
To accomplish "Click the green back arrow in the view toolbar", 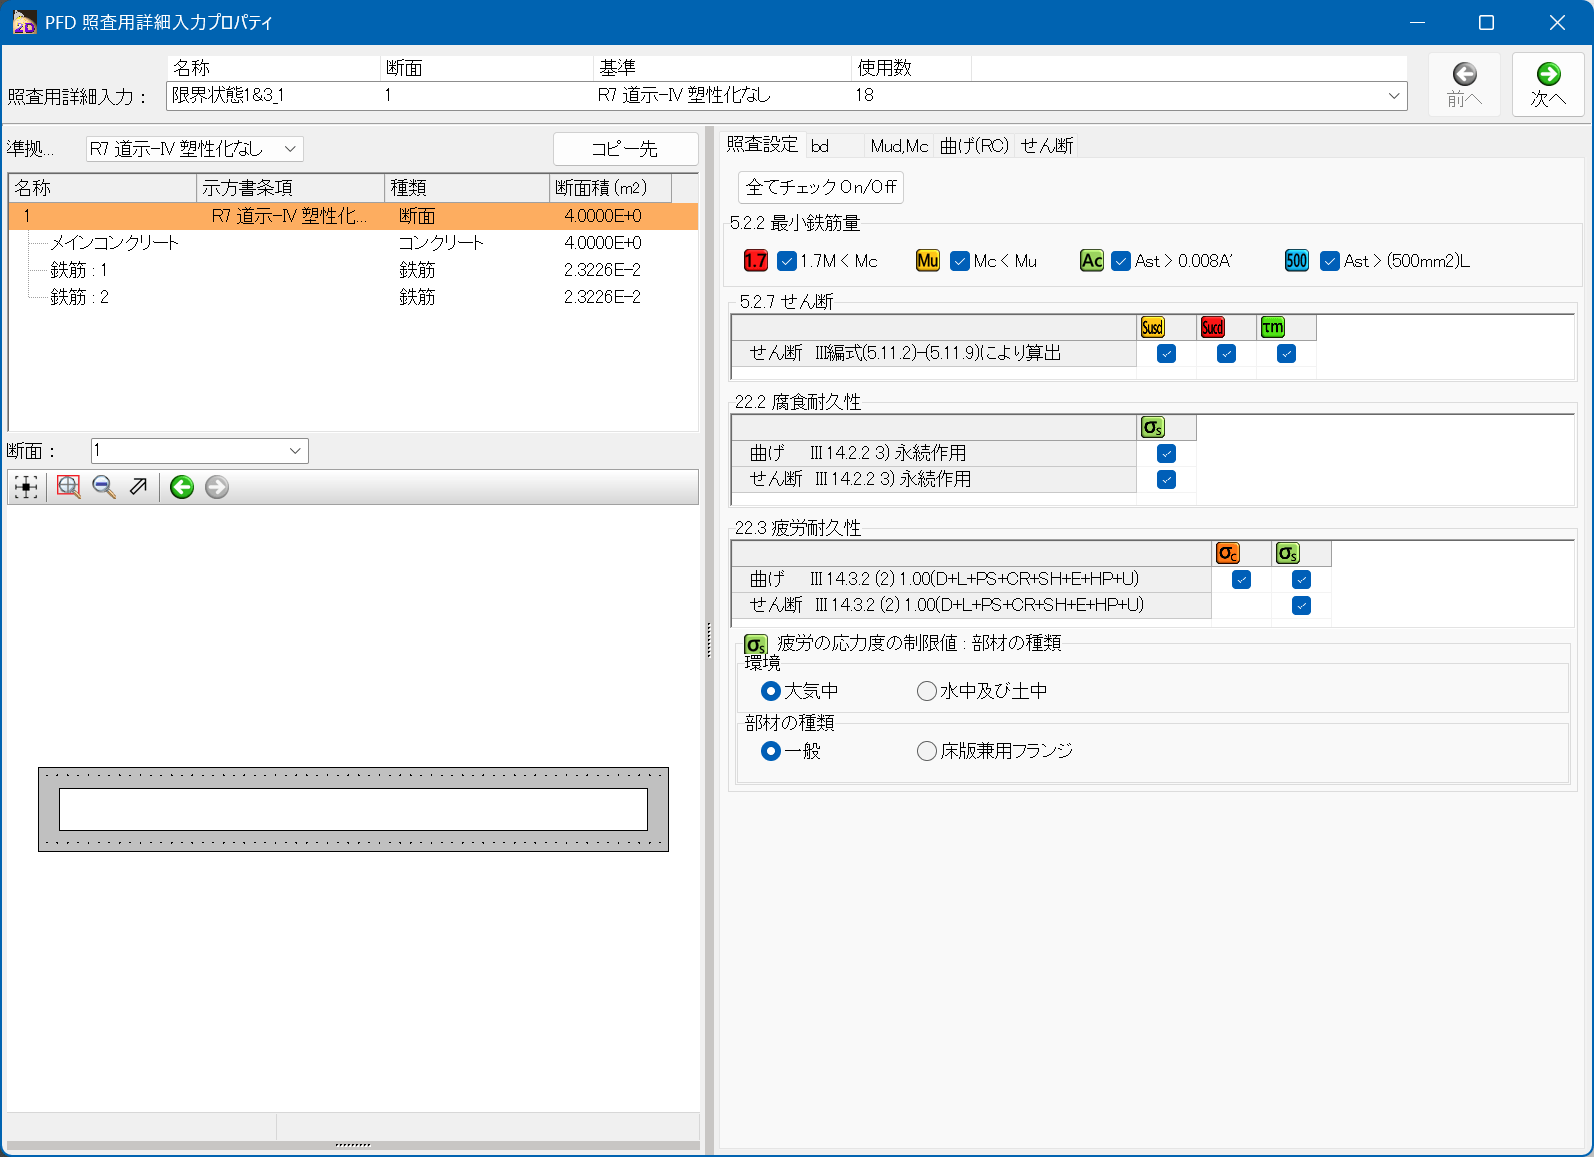I will coord(181,487).
